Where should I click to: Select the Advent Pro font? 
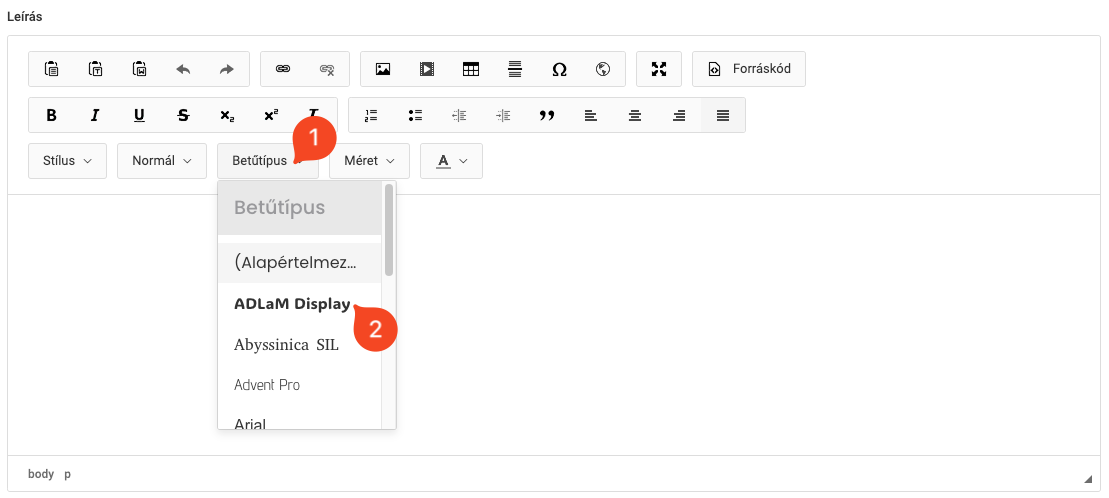pos(267,385)
